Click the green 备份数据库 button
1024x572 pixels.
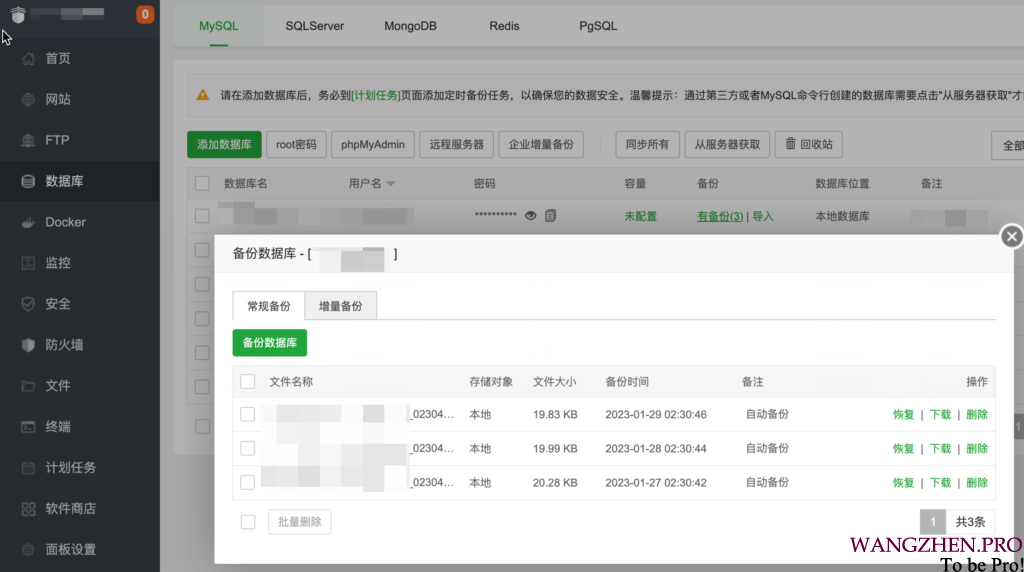click(x=270, y=342)
